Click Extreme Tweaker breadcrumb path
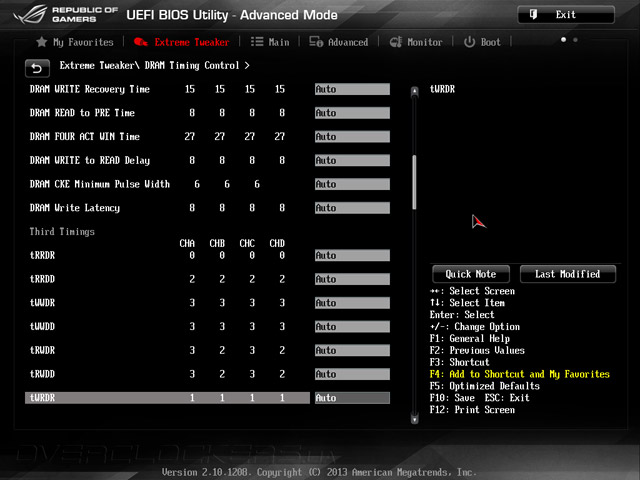This screenshot has width=640, height=480. point(154,66)
